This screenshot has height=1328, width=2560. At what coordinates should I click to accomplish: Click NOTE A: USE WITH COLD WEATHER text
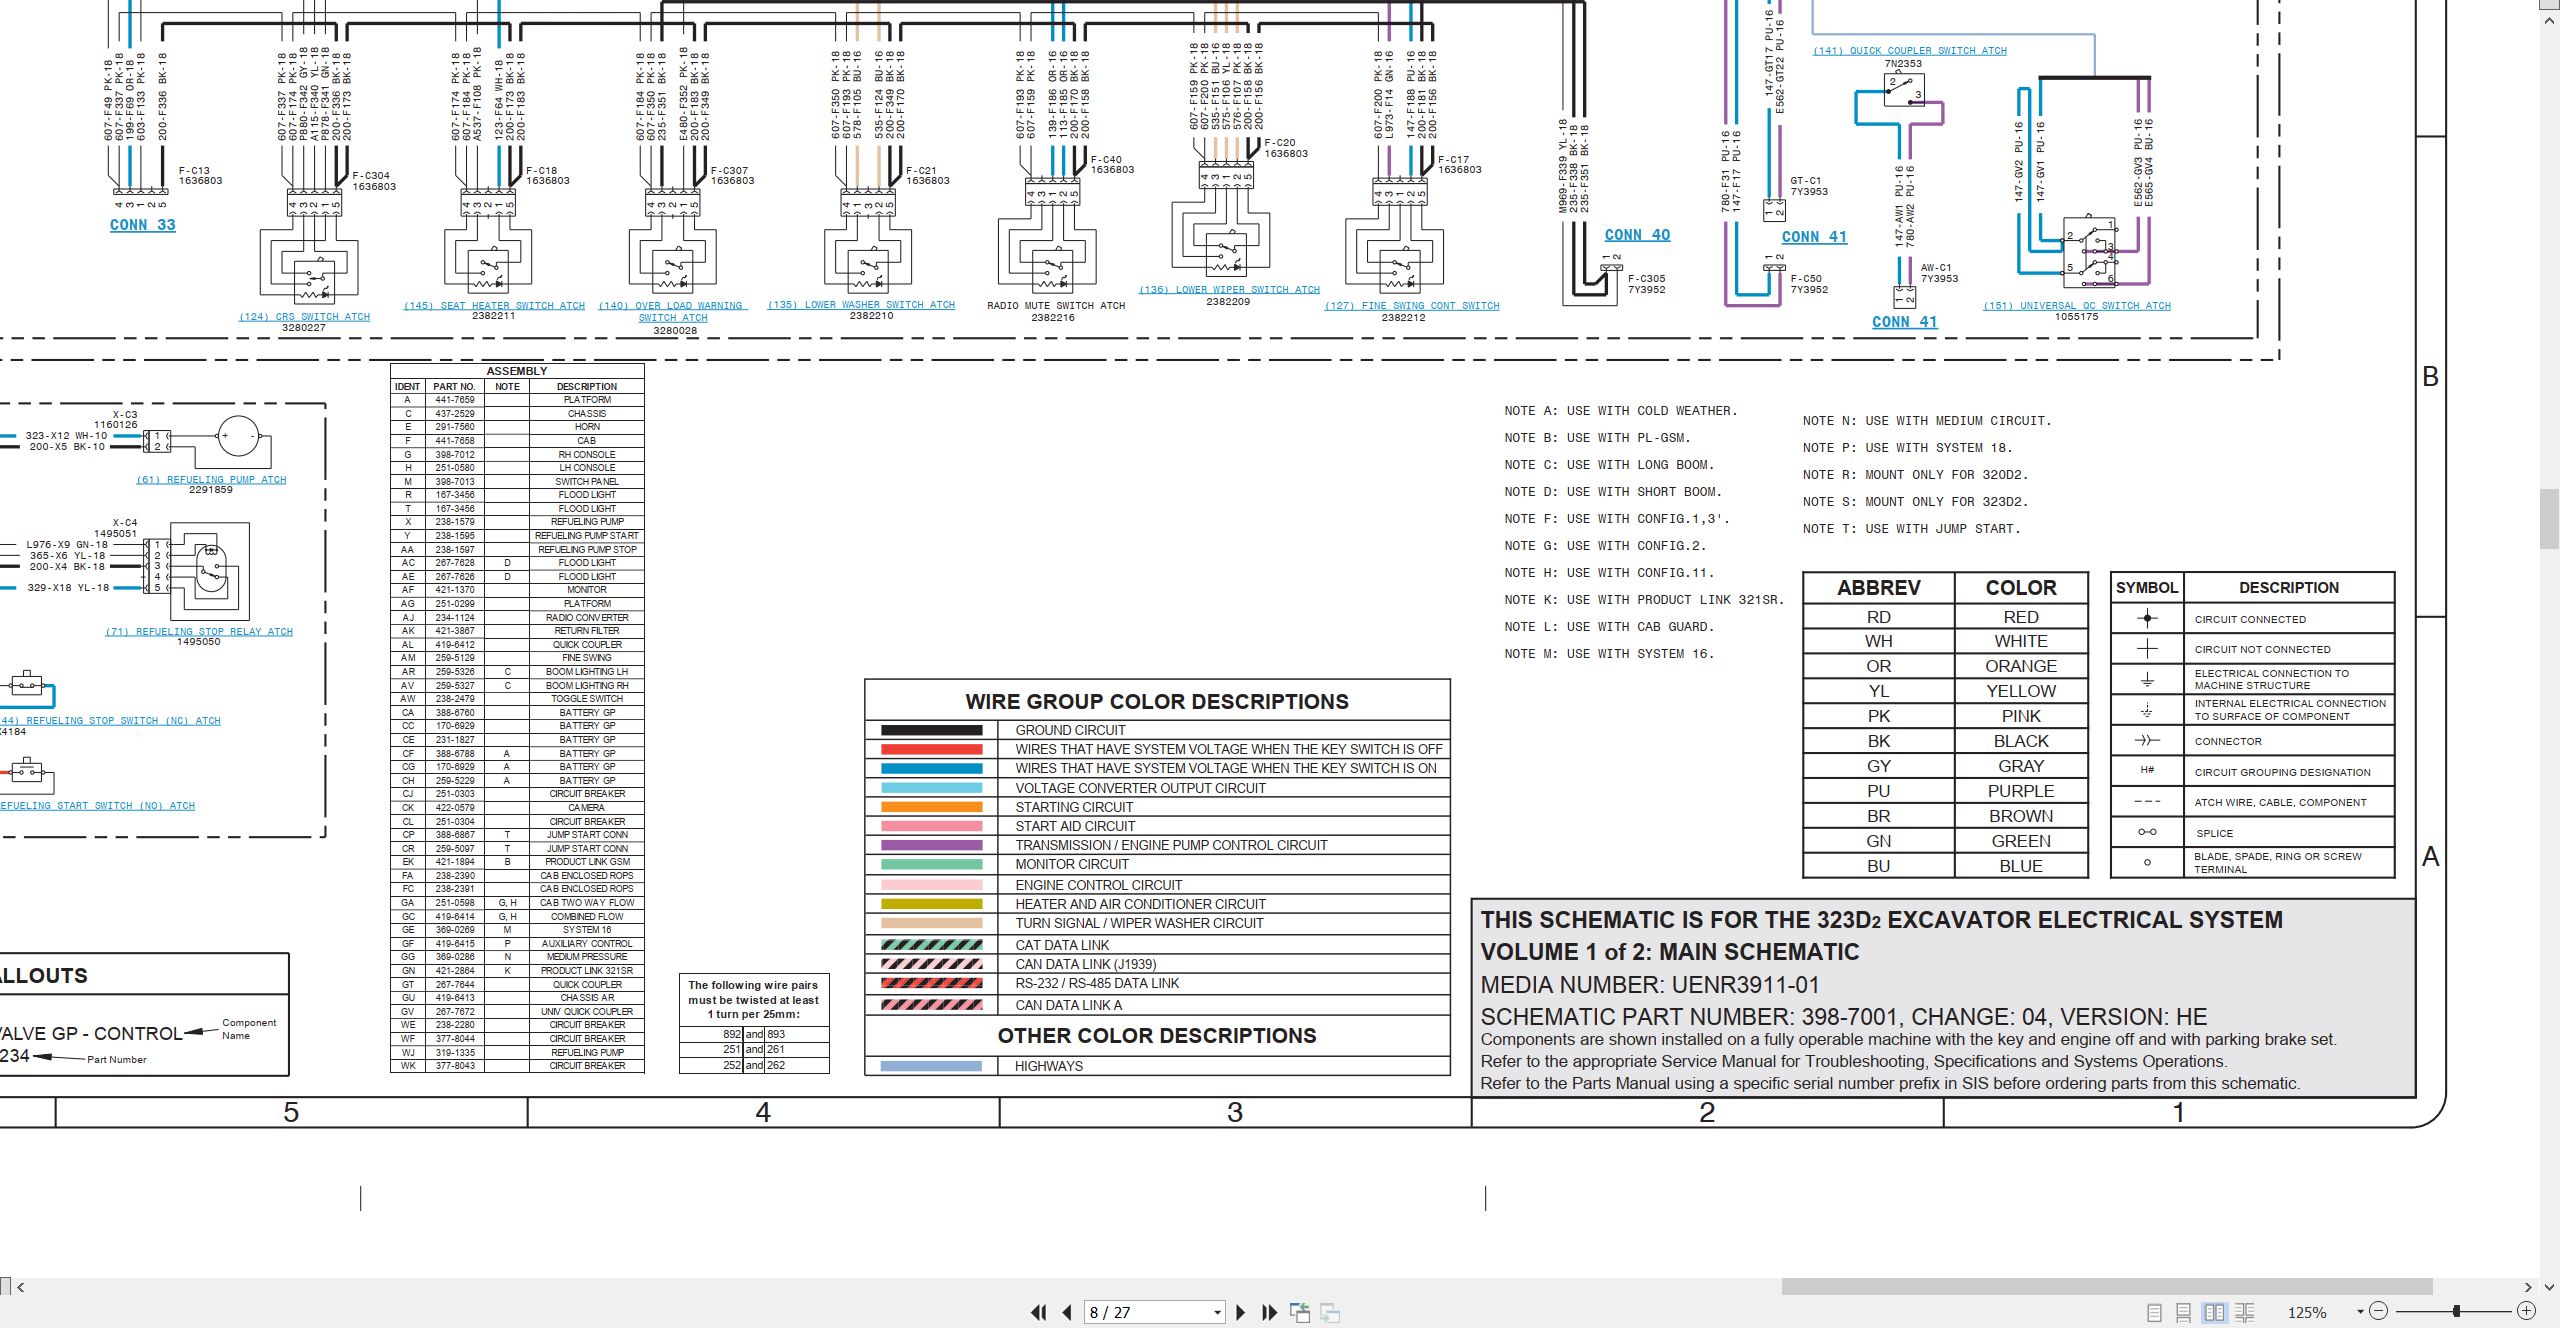click(1621, 411)
